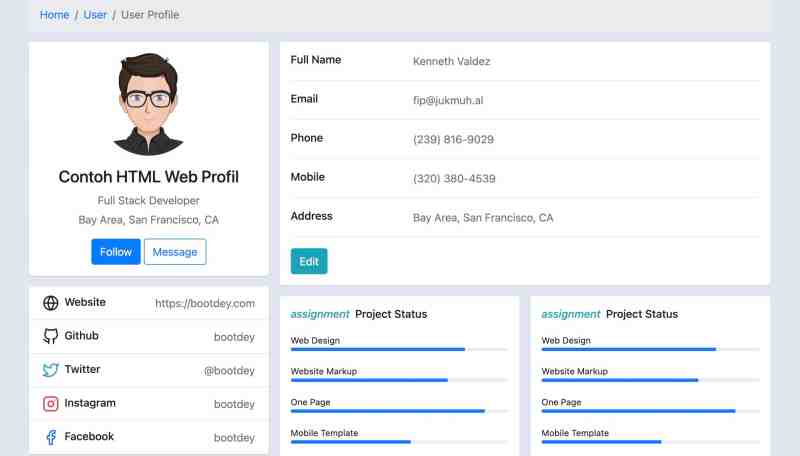800x456 pixels.
Task: Click the bootdey value in Instagram row
Action: 234,404
